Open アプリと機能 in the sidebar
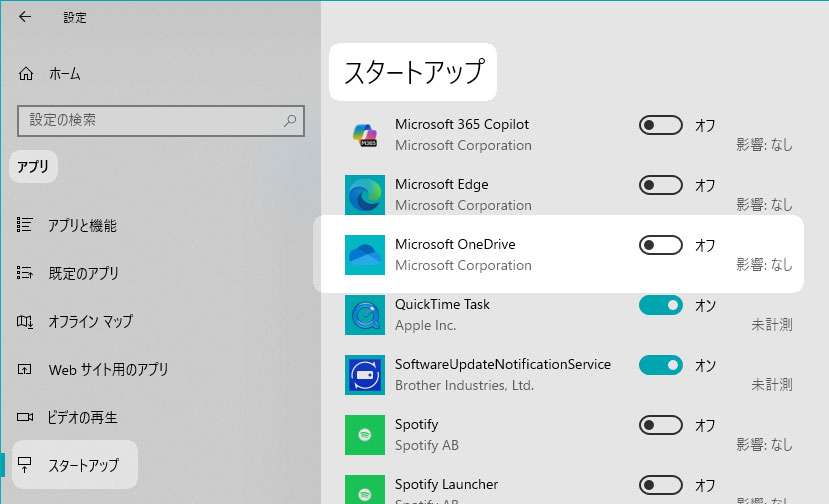The width and height of the screenshot is (829, 504). (82, 226)
